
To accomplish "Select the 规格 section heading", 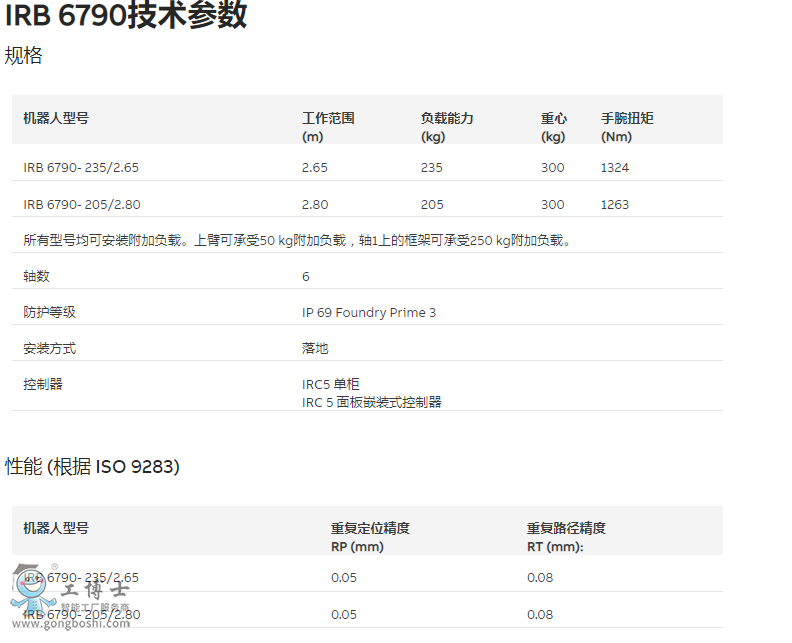I will coord(24,56).
